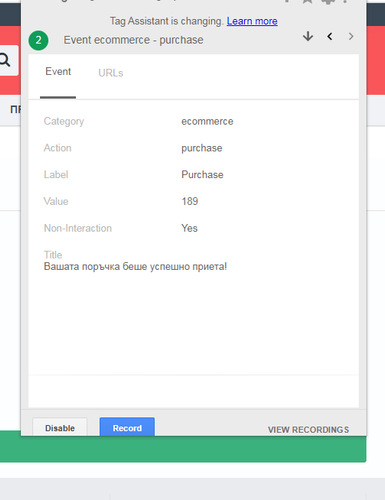Click the title text 'Вашата поръчка беше успешно приета!'
The width and height of the screenshot is (385, 500).
[x=135, y=267]
